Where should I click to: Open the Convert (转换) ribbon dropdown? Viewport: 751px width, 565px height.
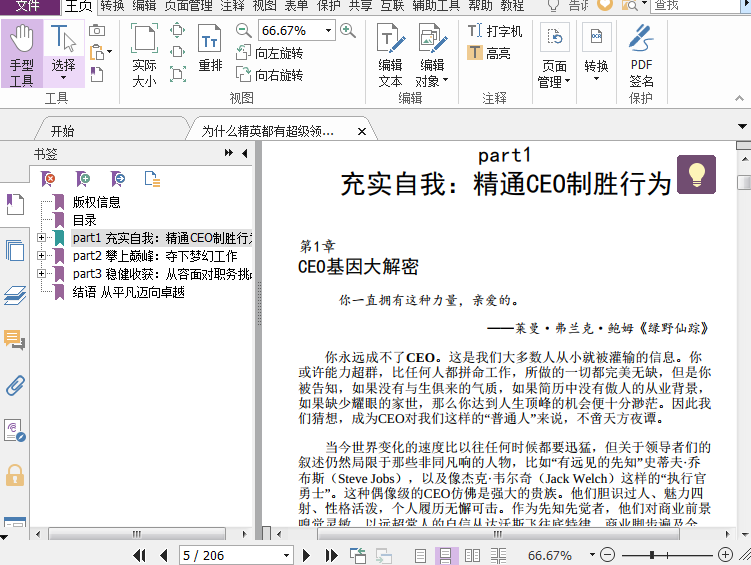596,53
